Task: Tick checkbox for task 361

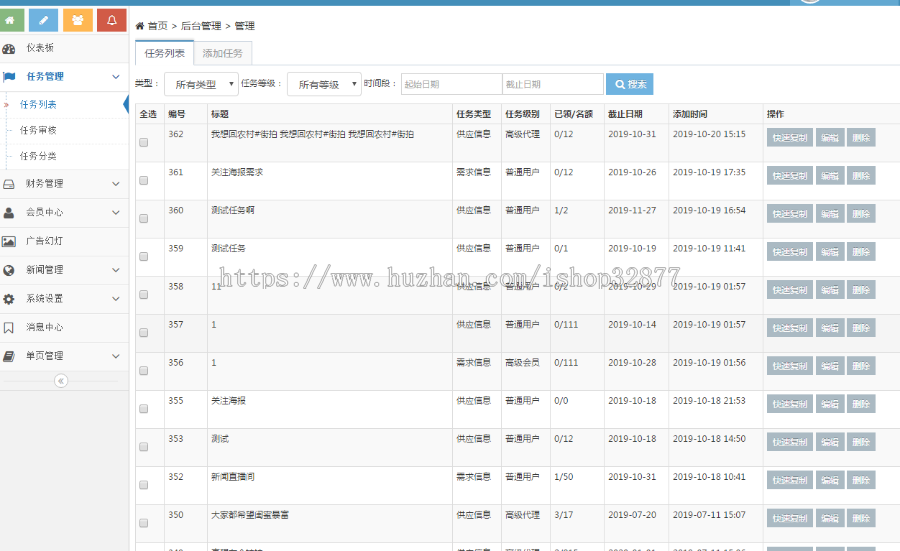Action: tap(143, 180)
